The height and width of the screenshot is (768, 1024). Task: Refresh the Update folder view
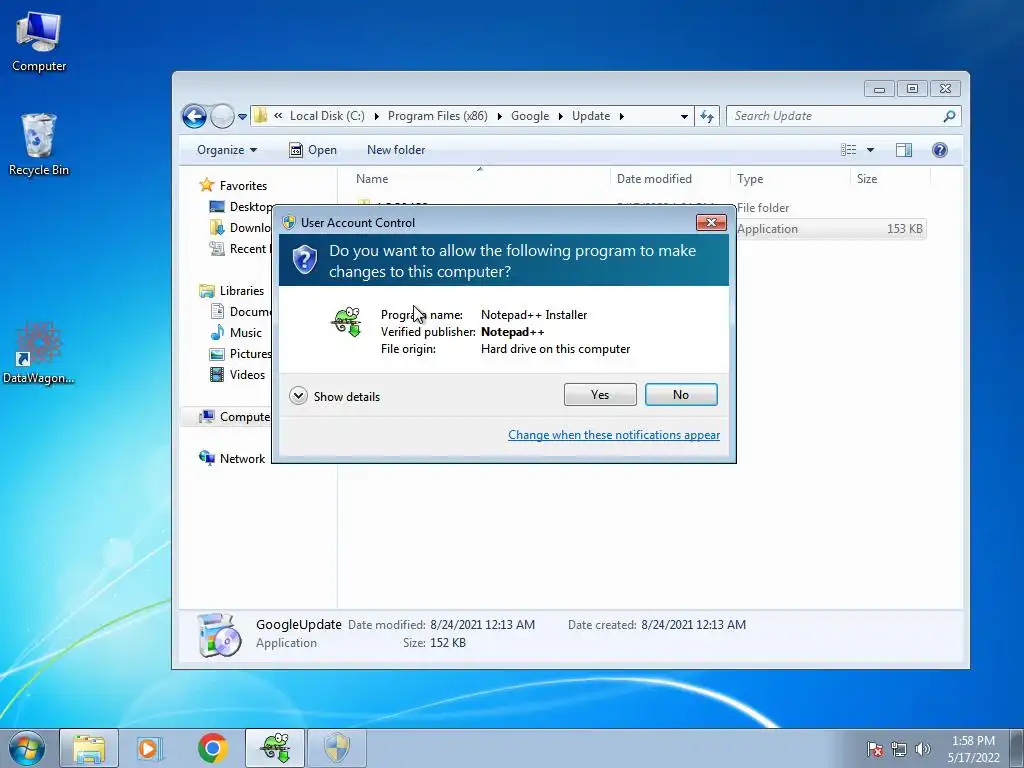707,116
